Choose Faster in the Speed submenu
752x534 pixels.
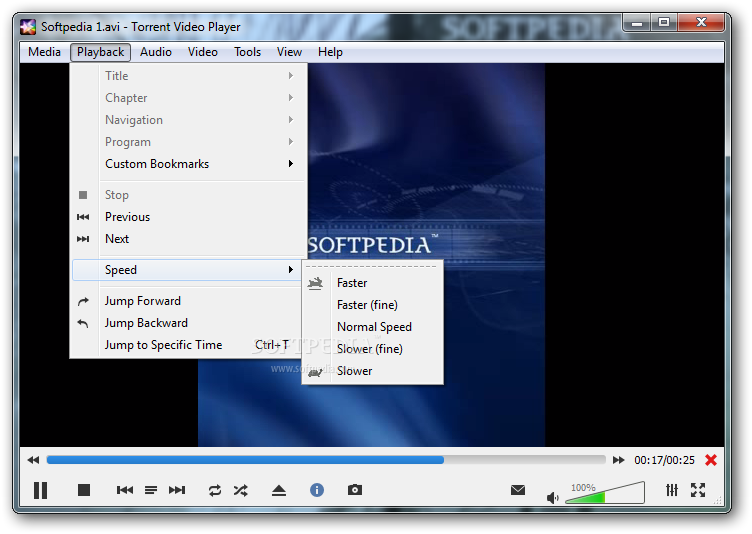pos(373,283)
